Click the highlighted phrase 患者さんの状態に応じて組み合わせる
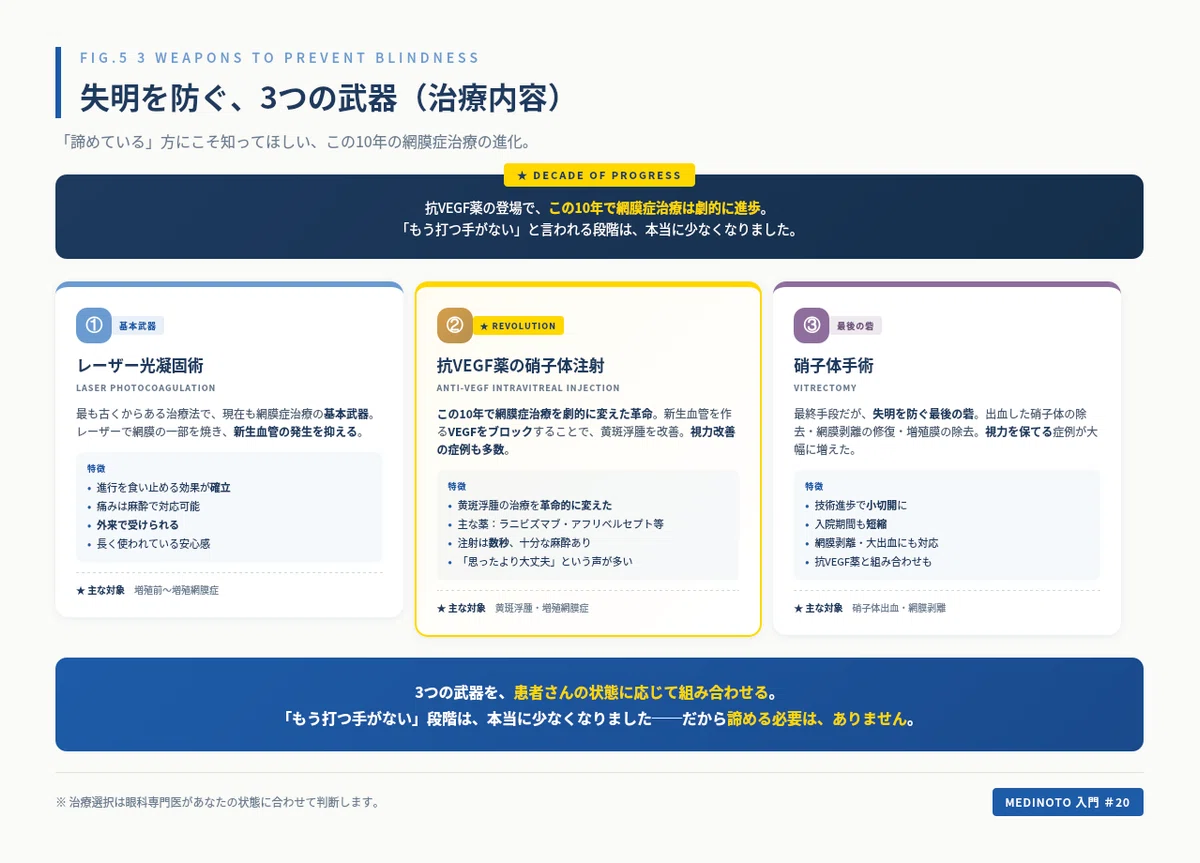 641,693
